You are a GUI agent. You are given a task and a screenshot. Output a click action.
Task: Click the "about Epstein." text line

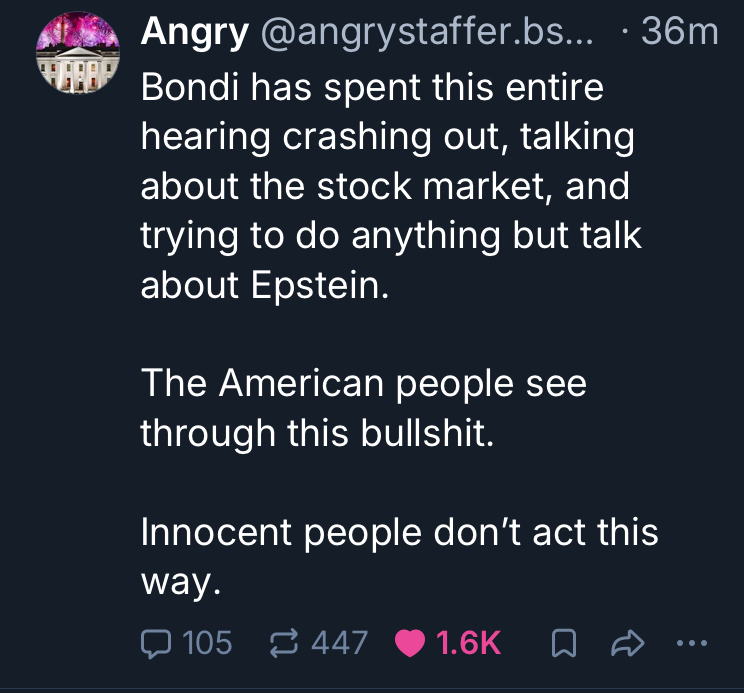pyautogui.click(x=263, y=285)
